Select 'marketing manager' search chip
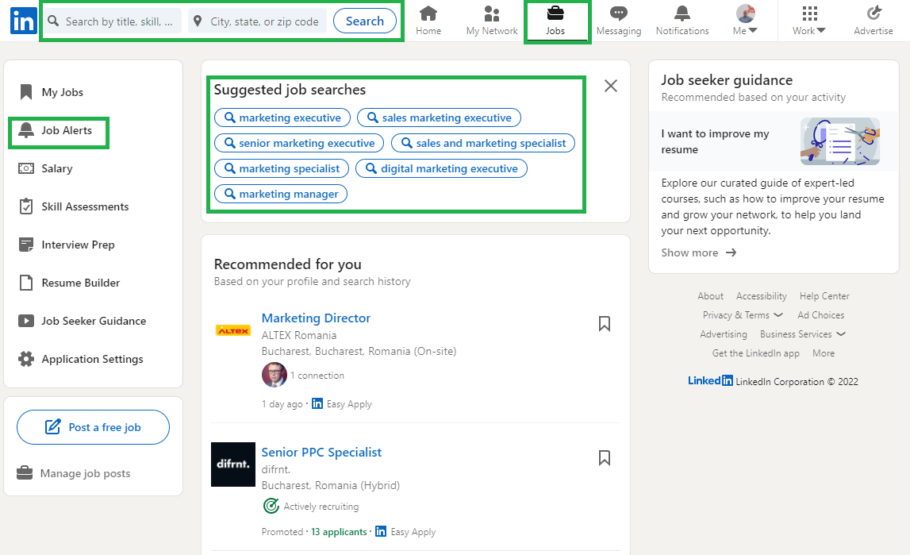This screenshot has height=555, width=910. point(281,194)
